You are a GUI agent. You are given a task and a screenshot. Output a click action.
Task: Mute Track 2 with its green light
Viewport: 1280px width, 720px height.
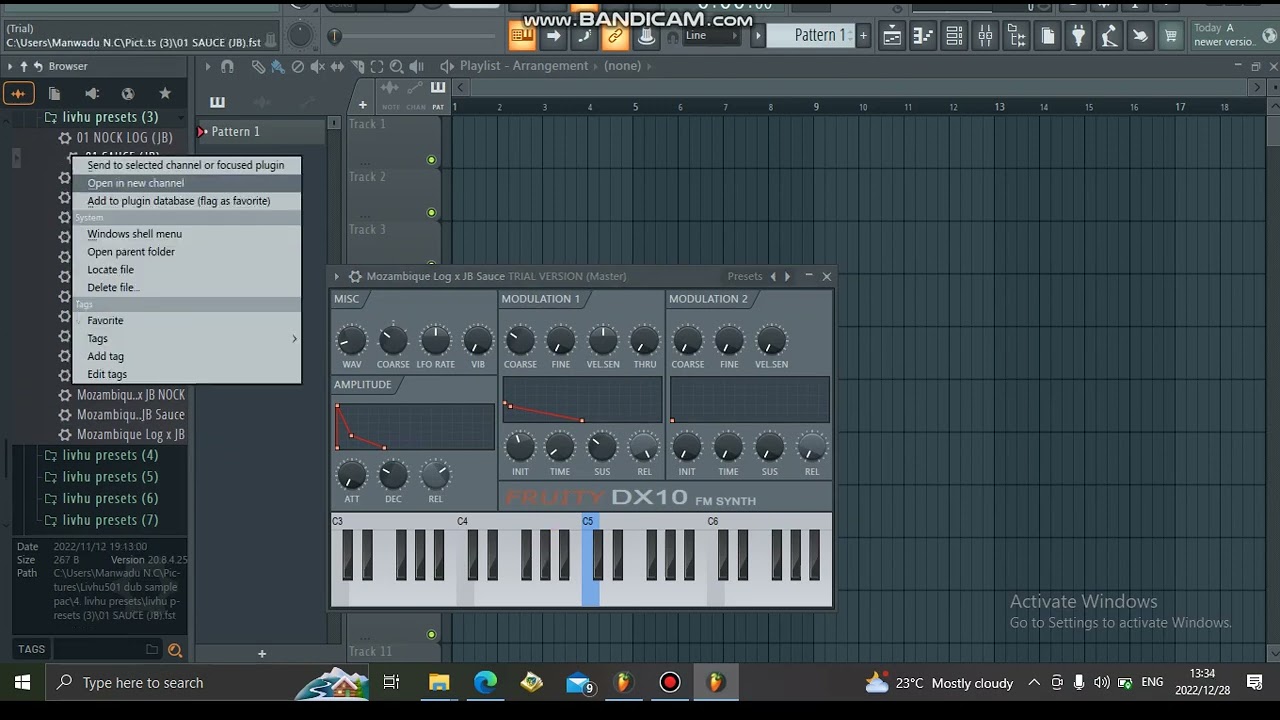tap(432, 212)
